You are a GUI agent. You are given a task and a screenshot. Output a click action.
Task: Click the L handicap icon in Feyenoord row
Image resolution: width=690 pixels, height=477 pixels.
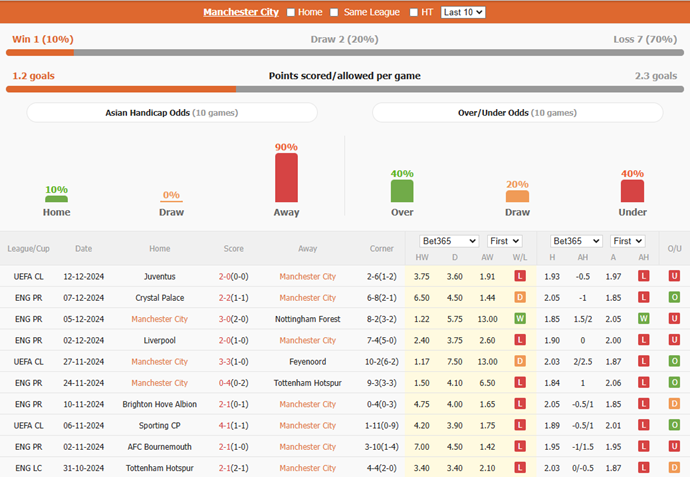[643, 361]
